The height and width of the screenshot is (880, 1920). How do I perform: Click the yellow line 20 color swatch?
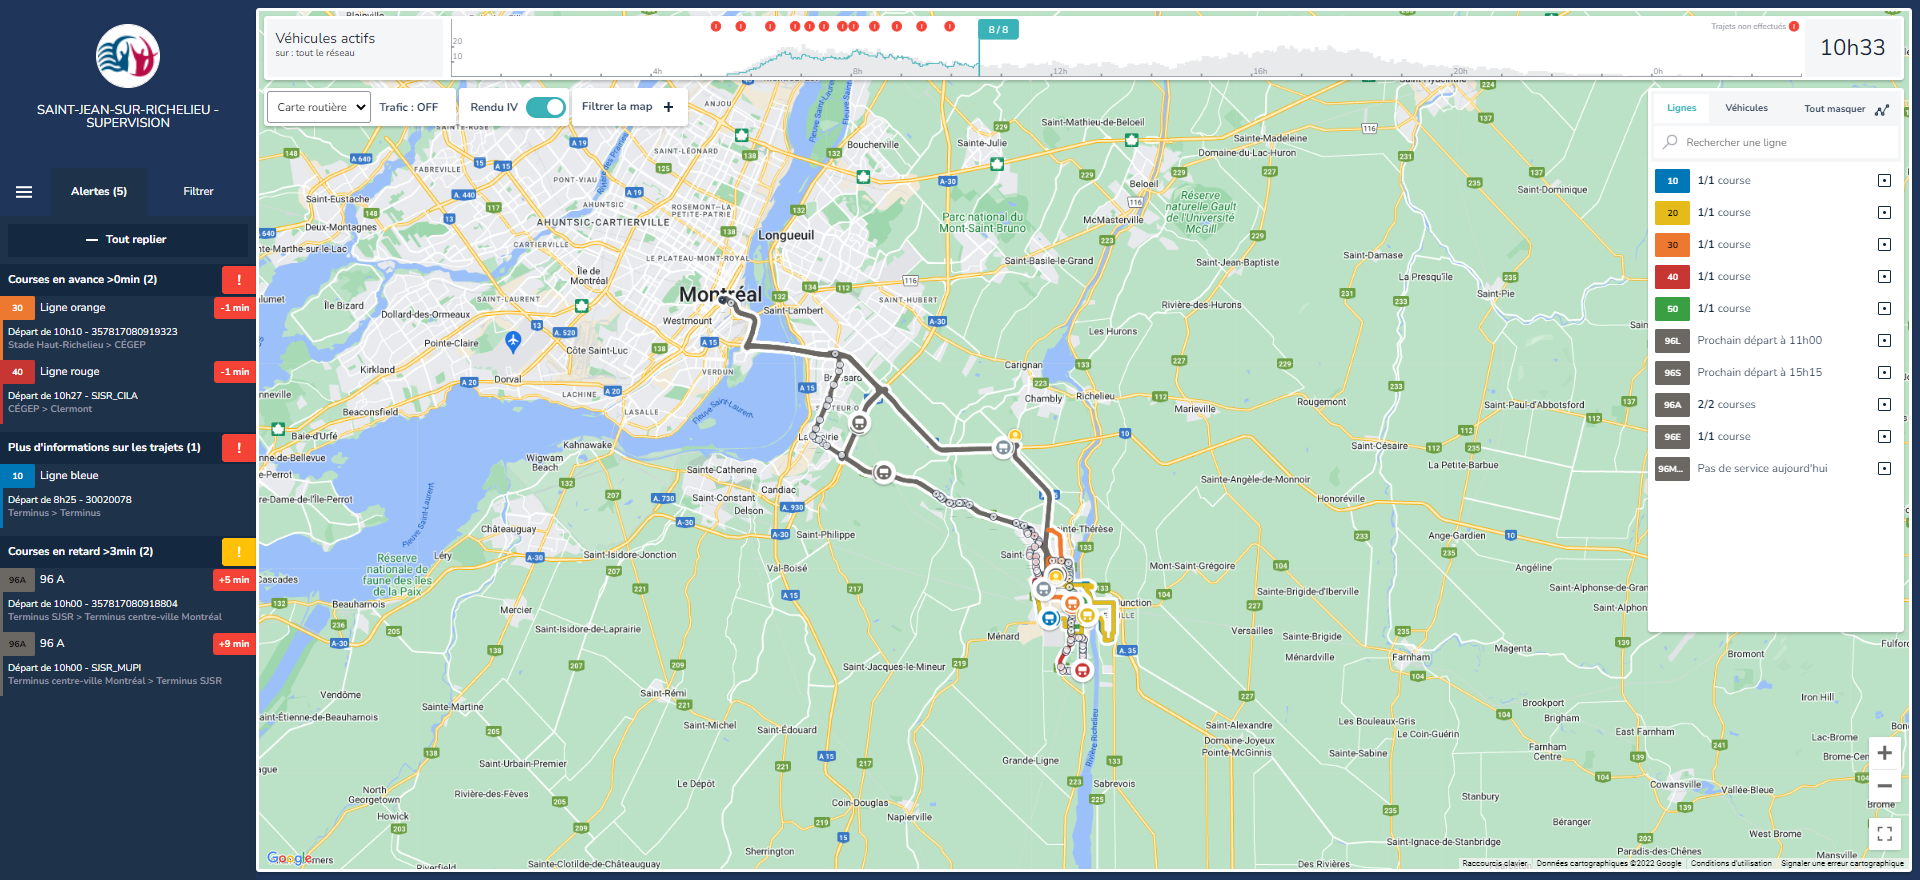pos(1672,213)
